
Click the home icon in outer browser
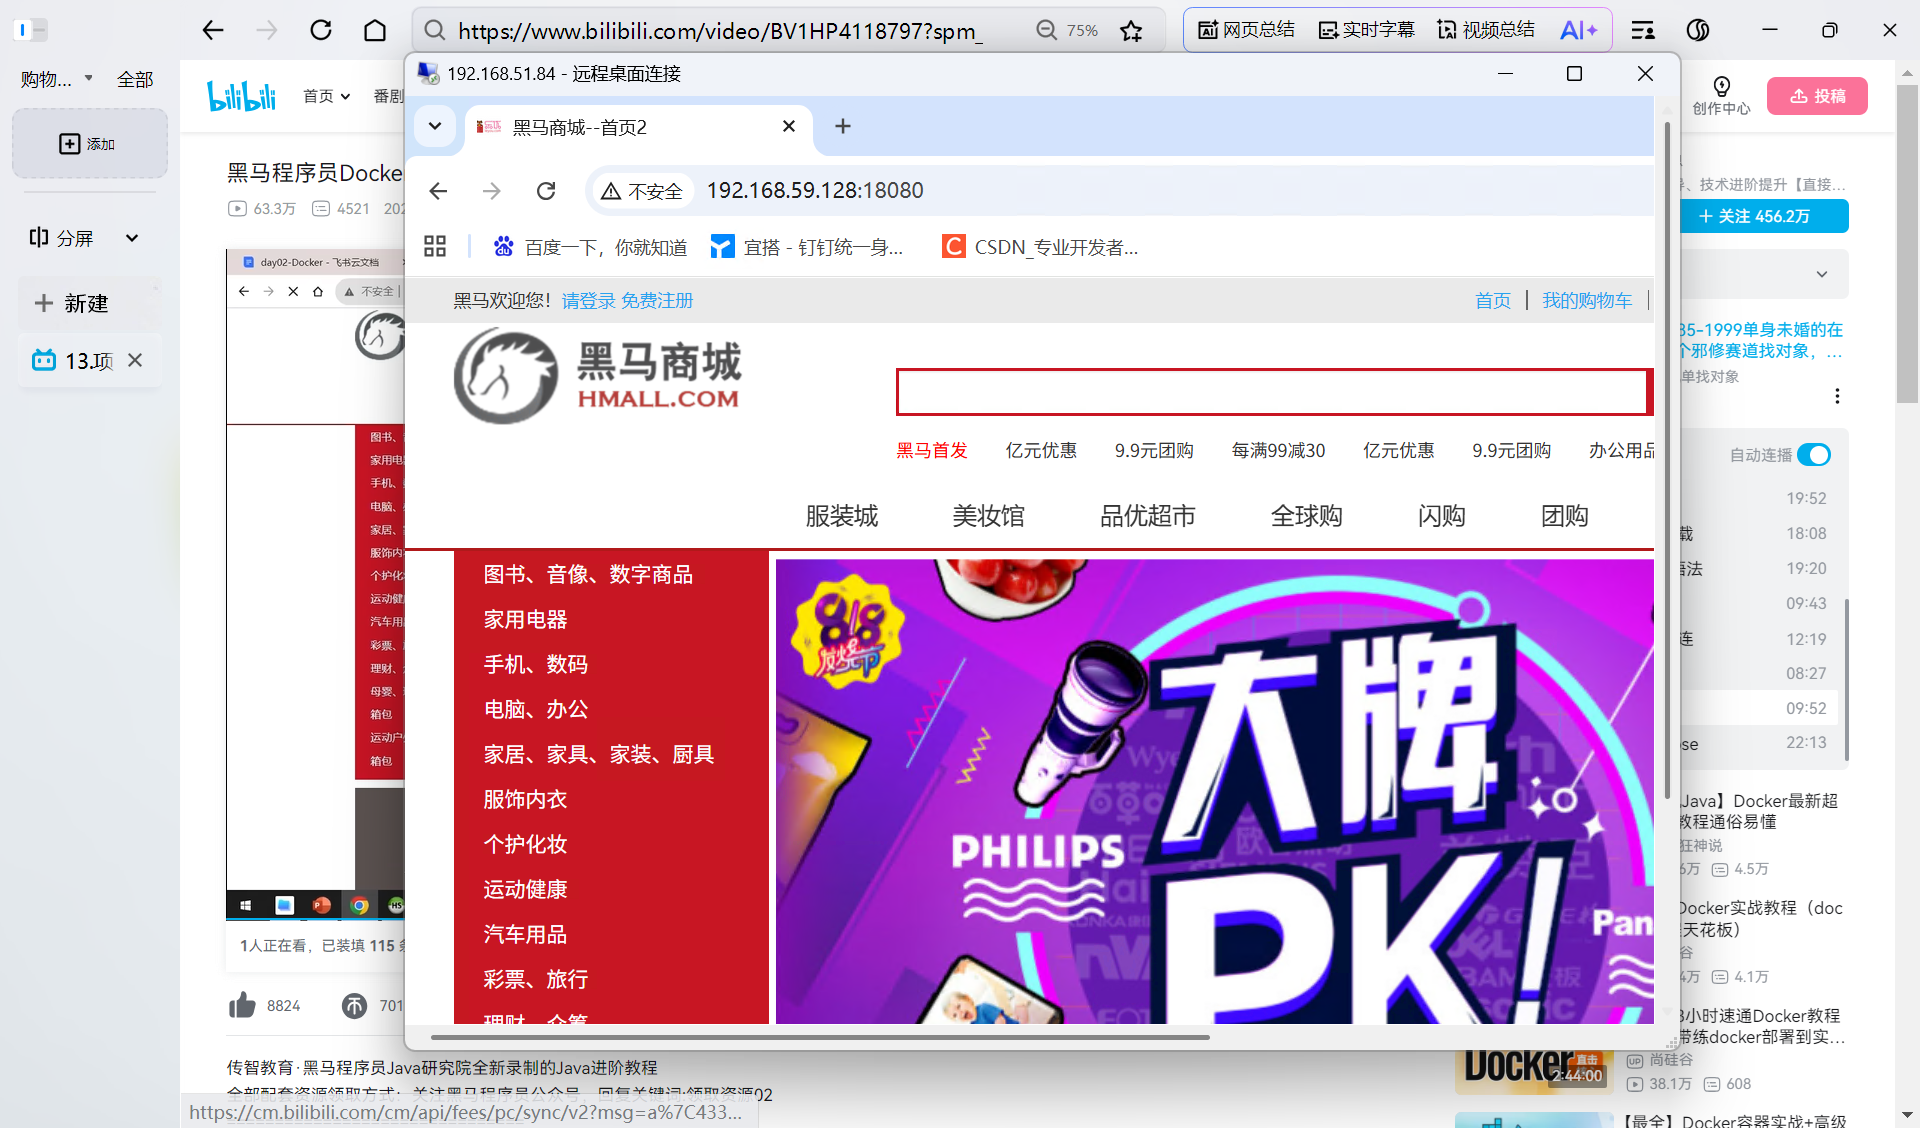(375, 30)
